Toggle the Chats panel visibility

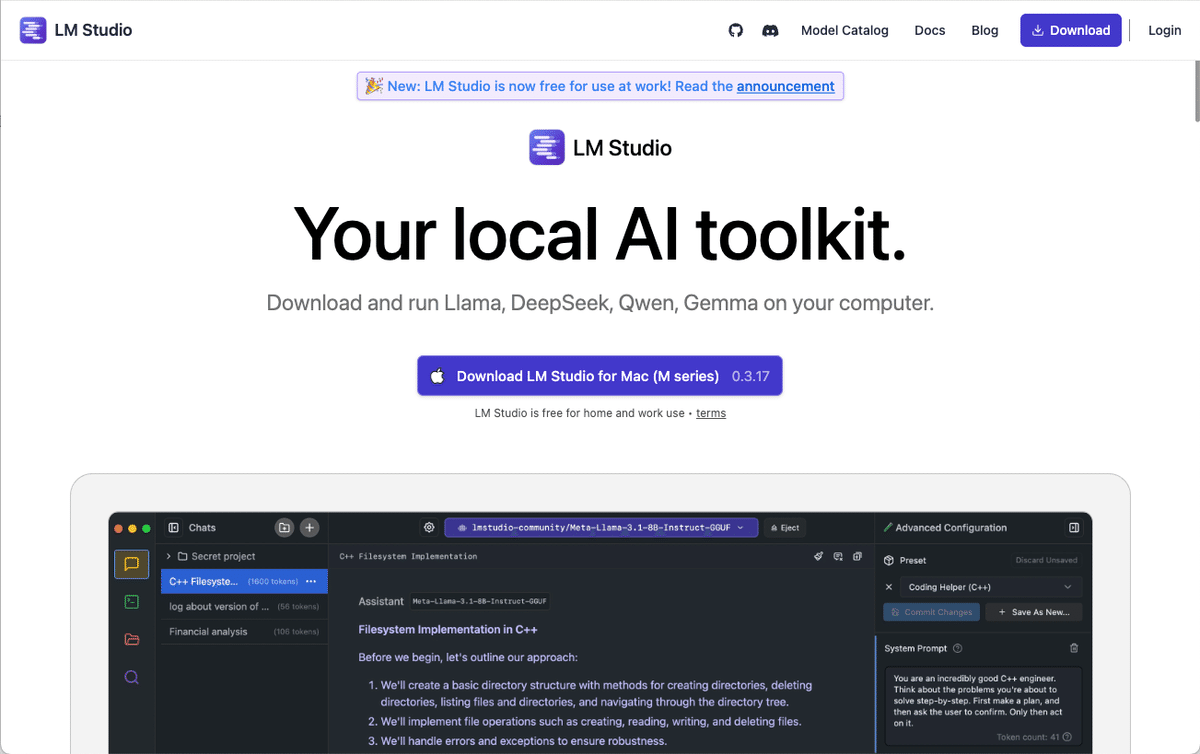173,528
